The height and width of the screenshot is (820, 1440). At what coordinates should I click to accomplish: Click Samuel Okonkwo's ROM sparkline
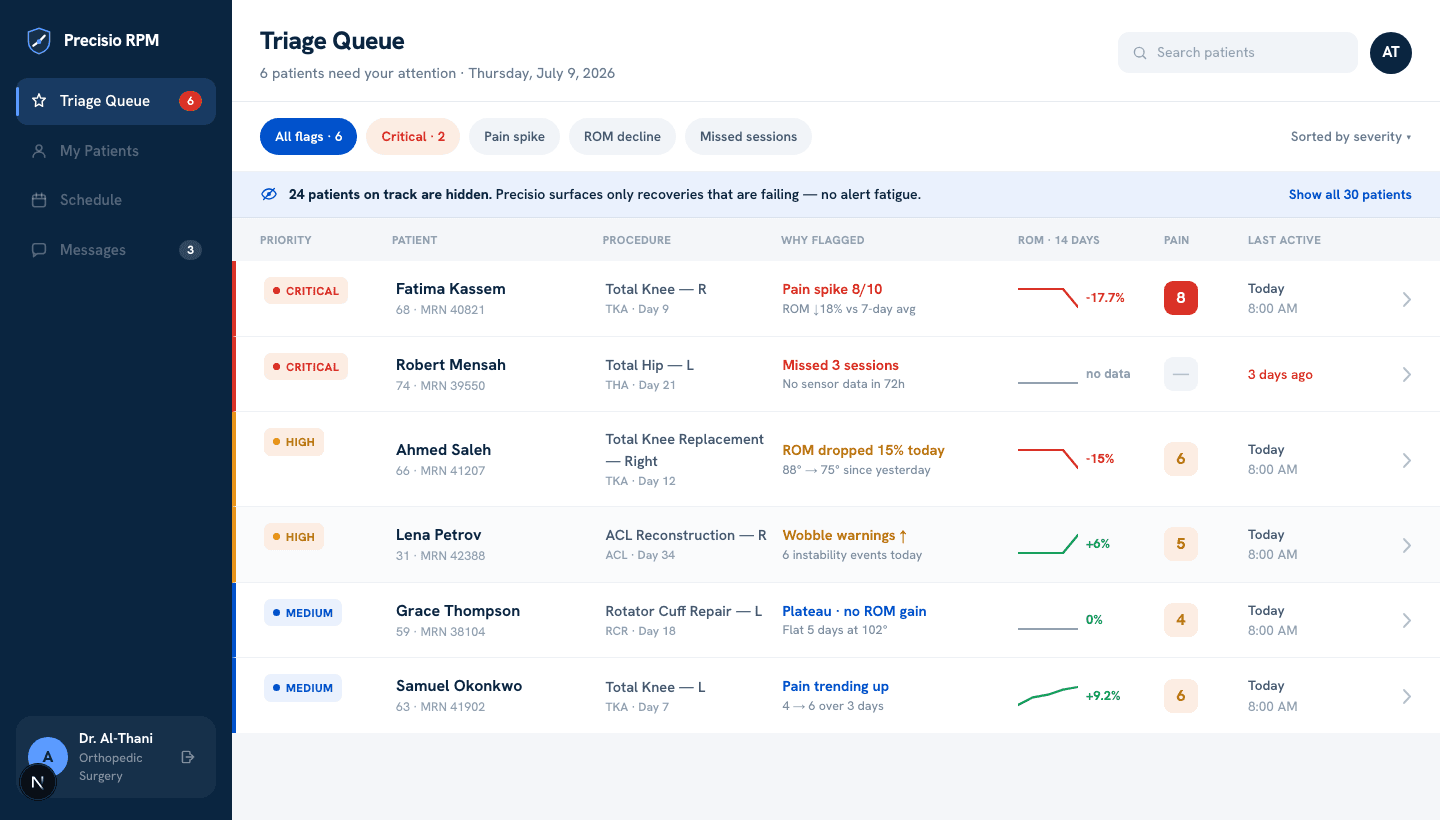(1048, 696)
